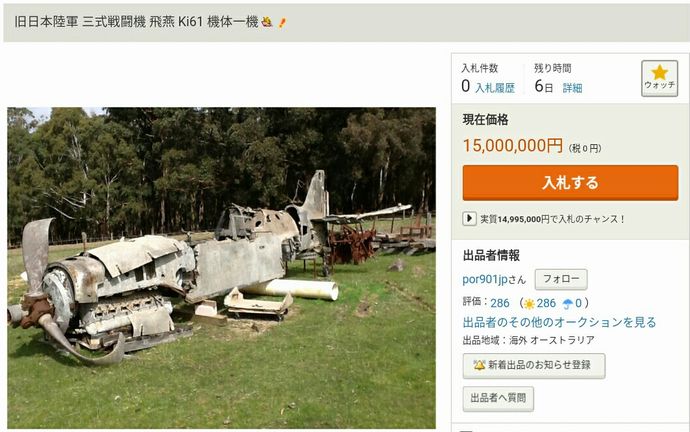The image size is (690, 432).
Task: Follow the seller with フォロー button
Action: click(x=561, y=279)
